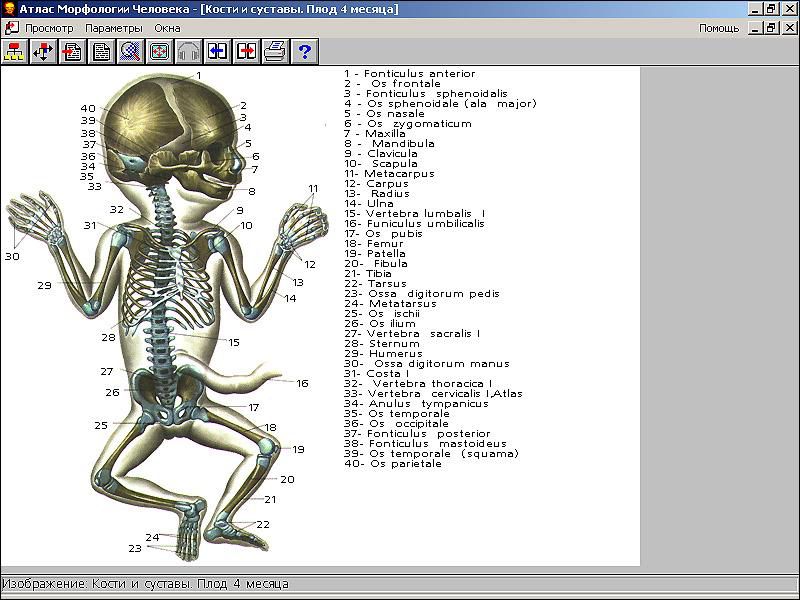
Task: Select the magnifier zoom tool icon
Action: pos(130,51)
